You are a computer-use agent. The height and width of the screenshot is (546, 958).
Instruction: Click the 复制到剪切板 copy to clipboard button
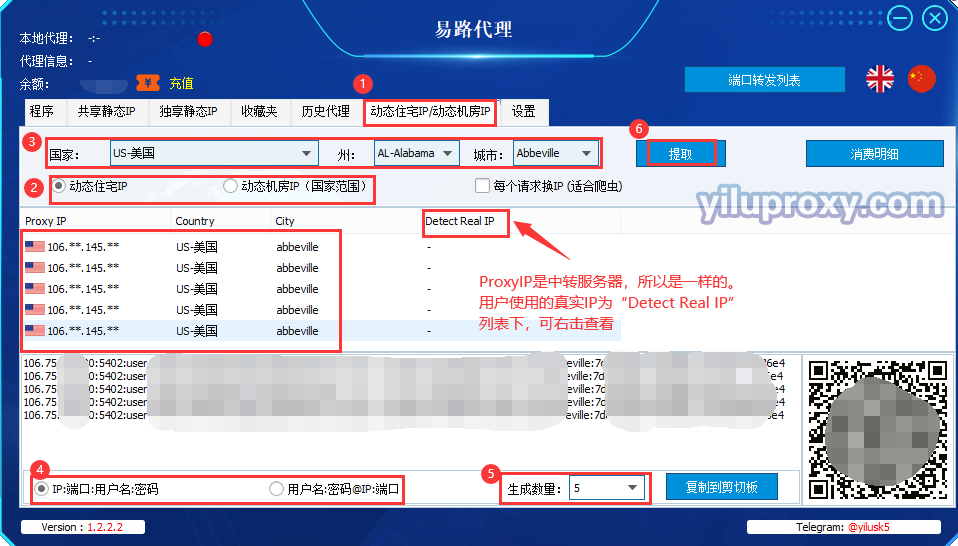tap(722, 487)
